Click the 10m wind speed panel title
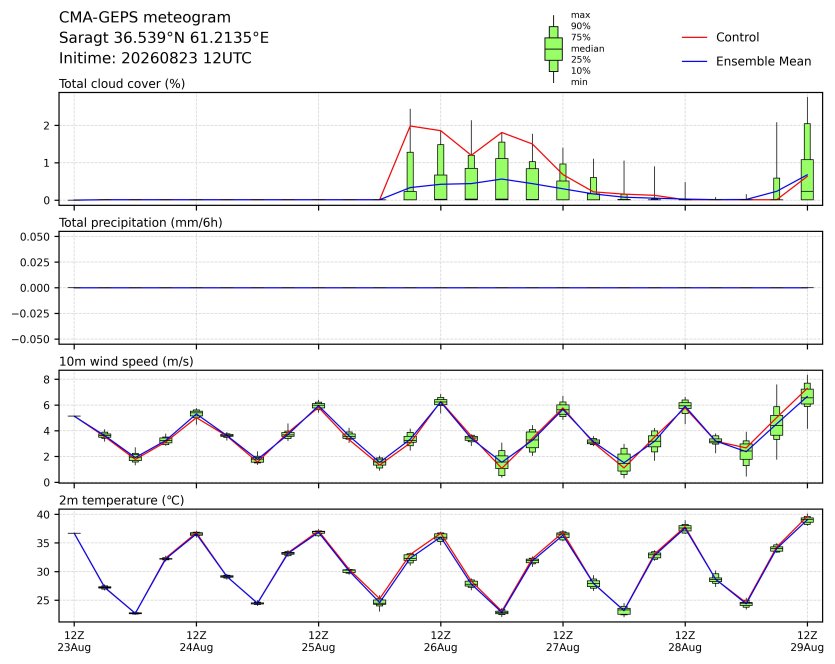This screenshot has height=664, width=835. click(x=126, y=362)
